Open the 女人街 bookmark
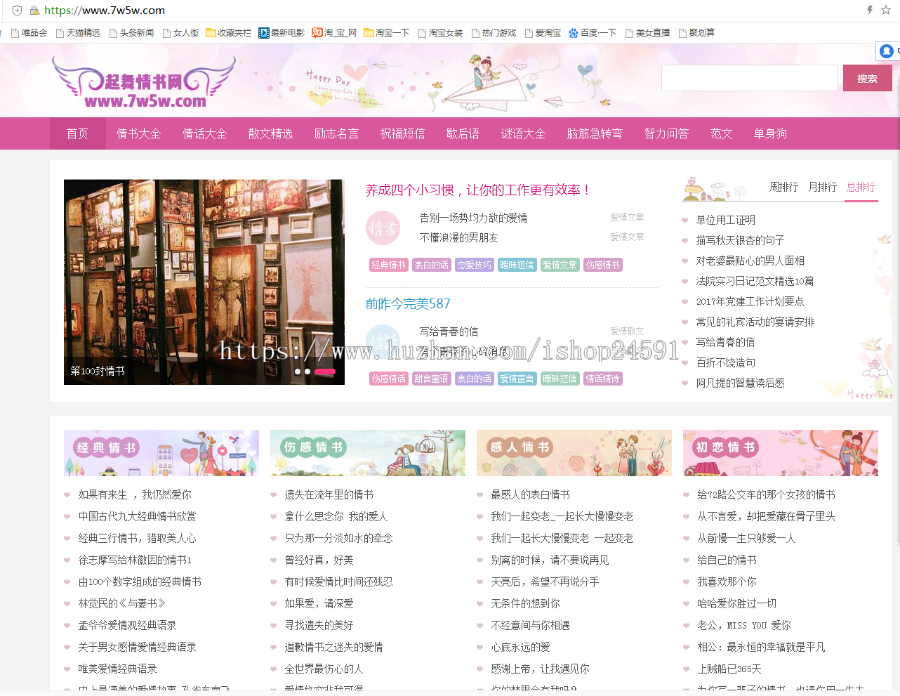The height and width of the screenshot is (696, 900). (x=181, y=33)
